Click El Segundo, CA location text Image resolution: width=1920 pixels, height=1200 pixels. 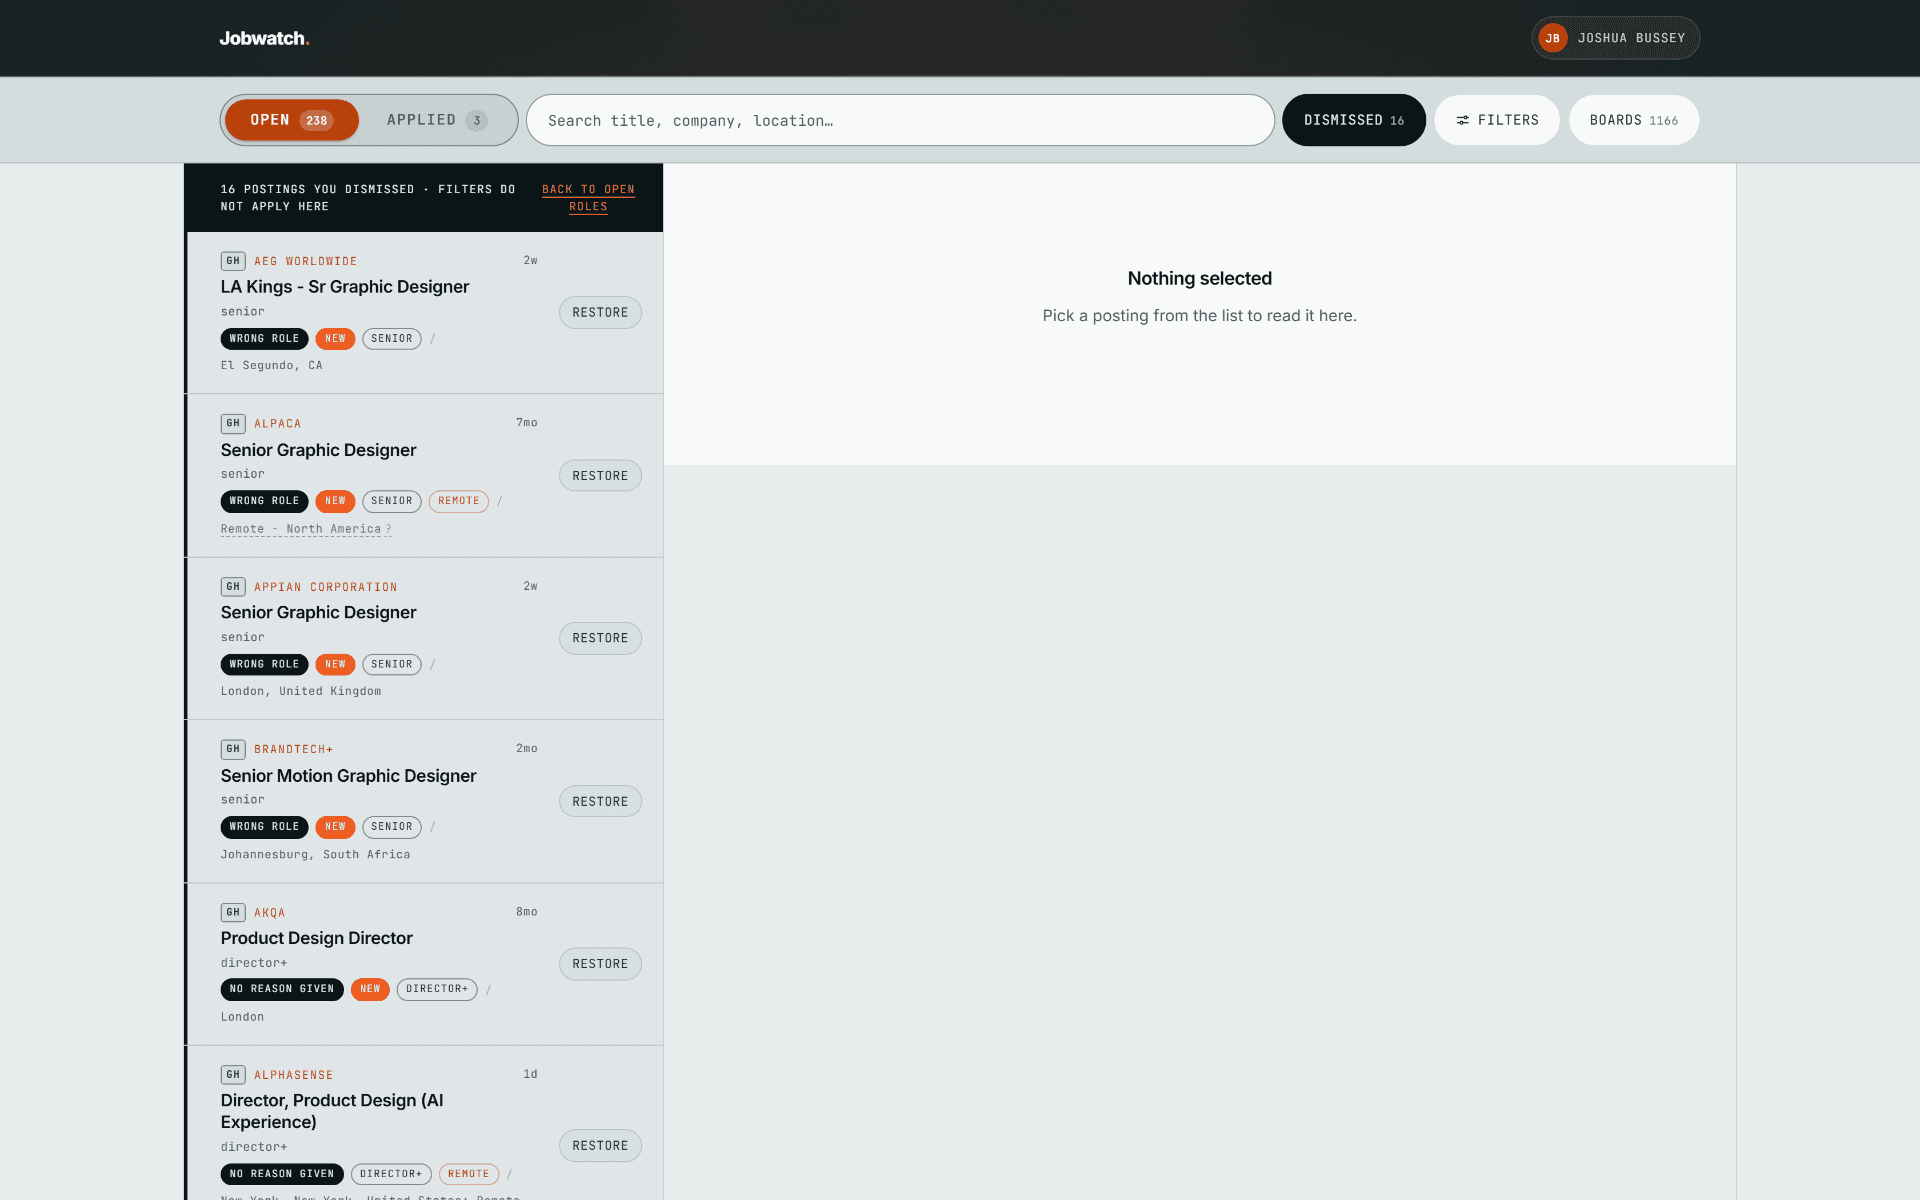click(x=272, y=366)
